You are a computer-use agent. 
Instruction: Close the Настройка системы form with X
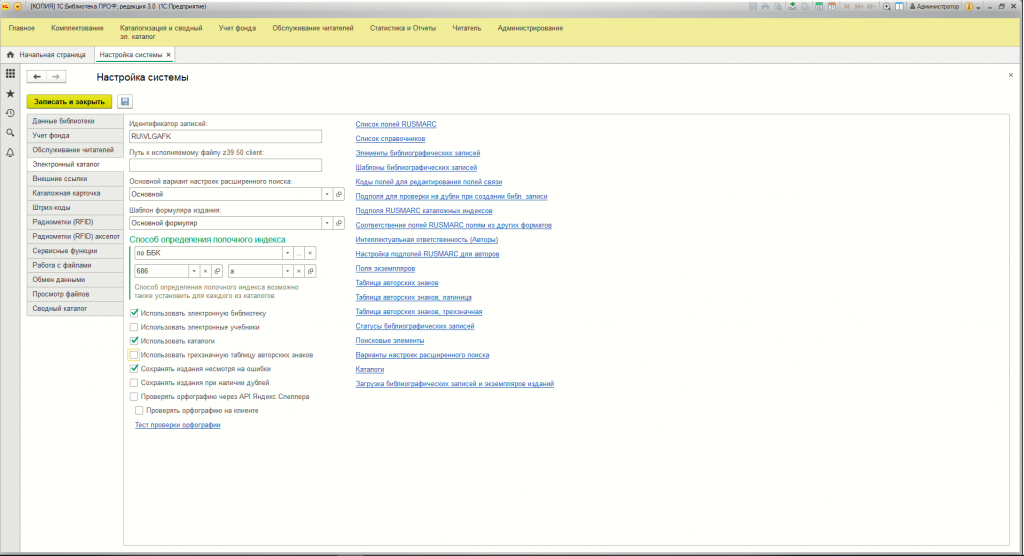[1010, 75]
